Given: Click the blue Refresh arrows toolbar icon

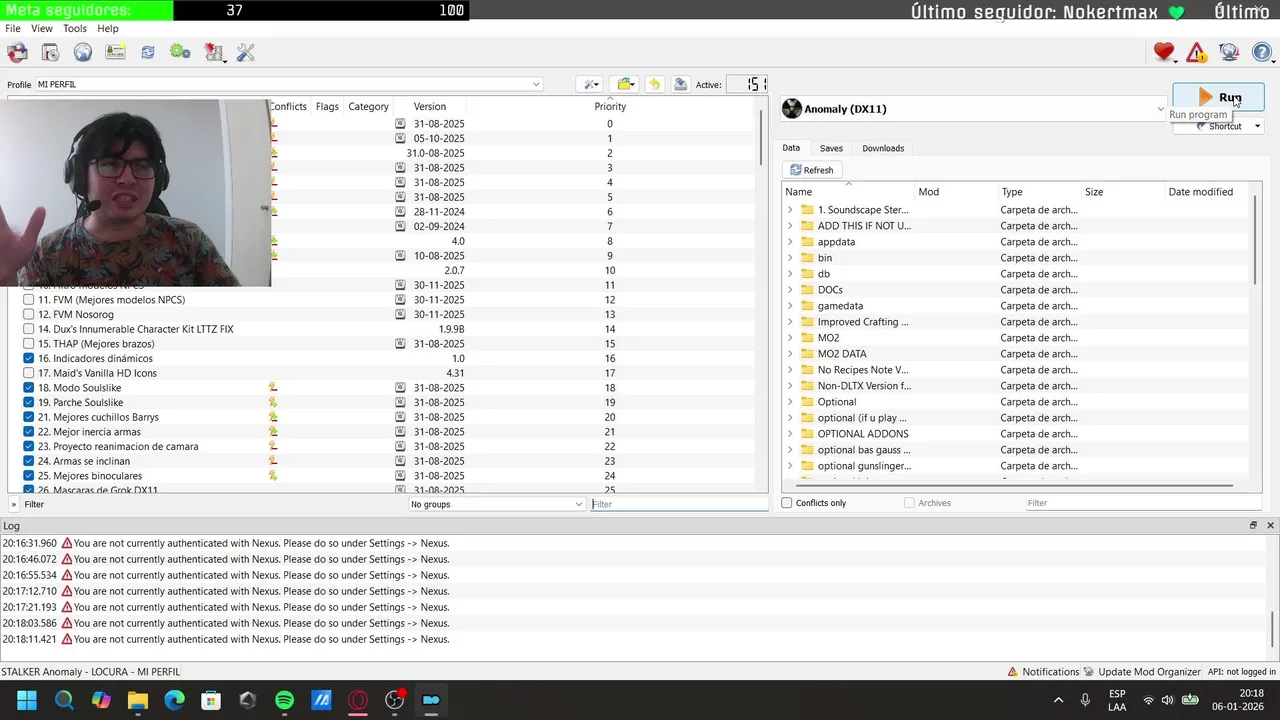Looking at the screenshot, I should pos(148,52).
